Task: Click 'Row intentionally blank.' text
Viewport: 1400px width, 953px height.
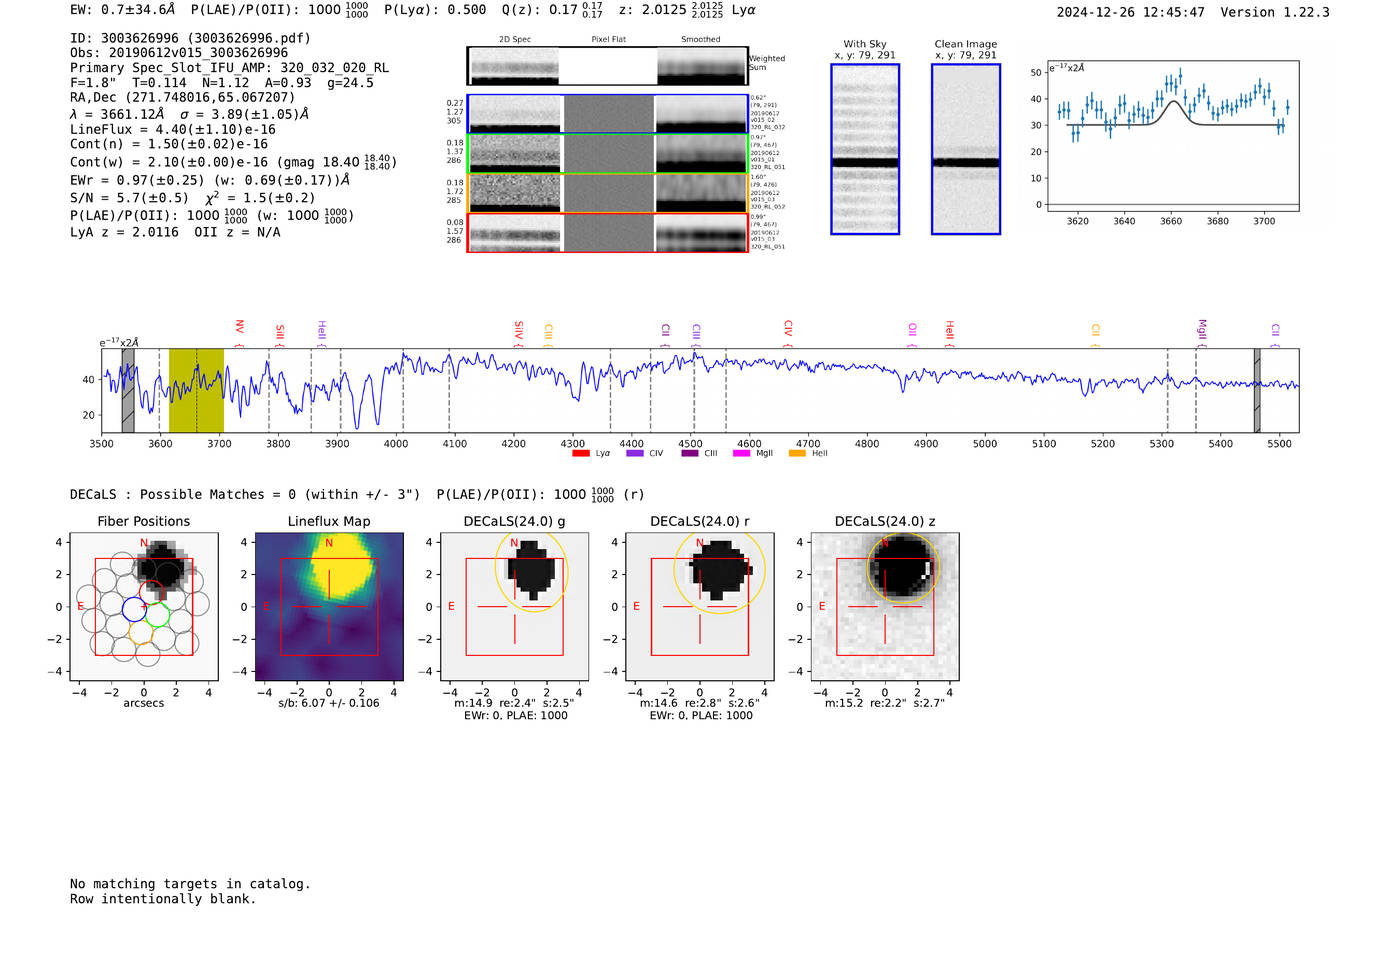Action: tap(163, 899)
